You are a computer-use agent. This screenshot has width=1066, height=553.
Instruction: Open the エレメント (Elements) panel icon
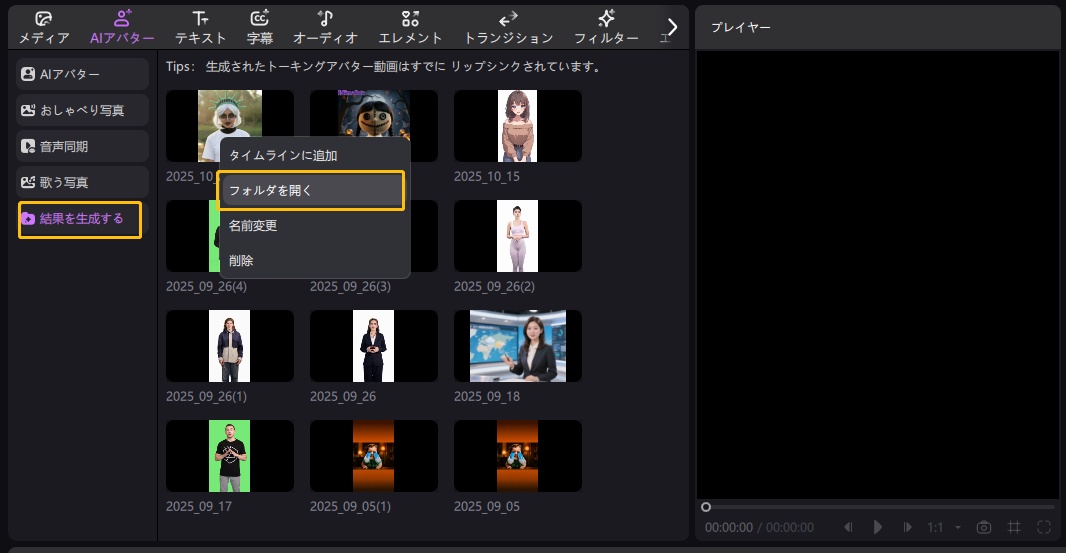coord(410,18)
